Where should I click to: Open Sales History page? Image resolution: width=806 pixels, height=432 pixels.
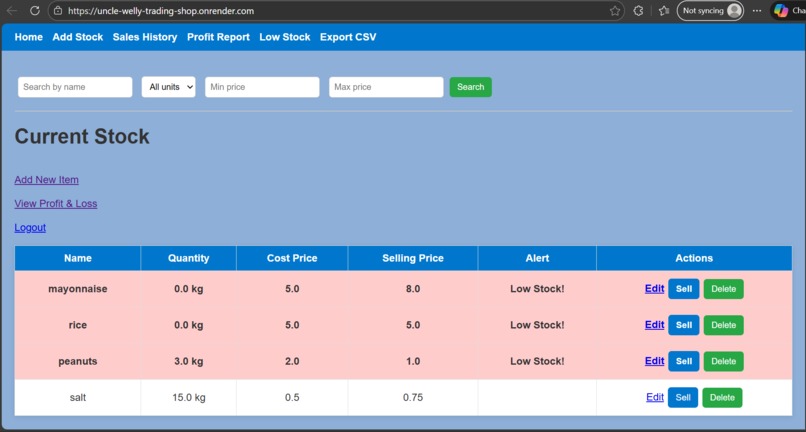click(145, 37)
